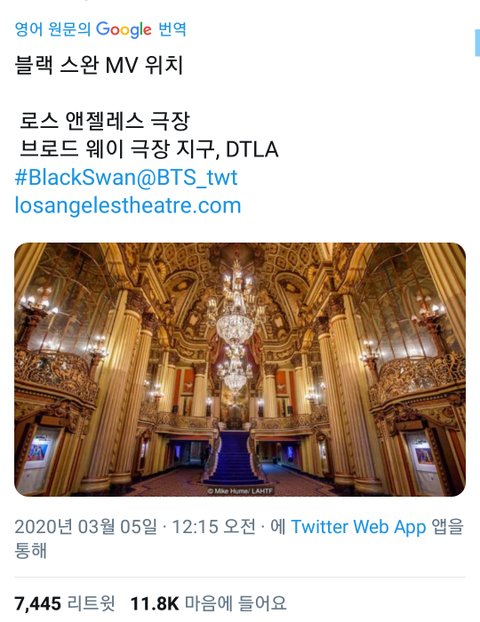The width and height of the screenshot is (480, 622).
Task: Click the 로스 앤젤레스 극장 text line
Action: coord(105,121)
